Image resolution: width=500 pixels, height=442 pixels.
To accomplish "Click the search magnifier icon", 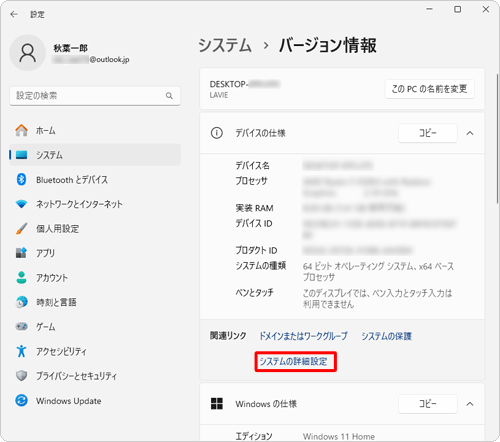I will point(169,96).
